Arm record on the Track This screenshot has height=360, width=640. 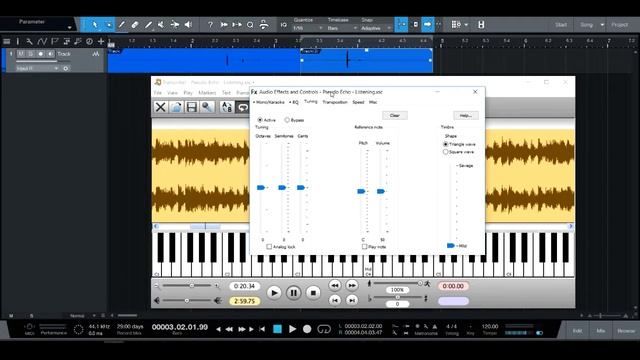[x=40, y=54]
